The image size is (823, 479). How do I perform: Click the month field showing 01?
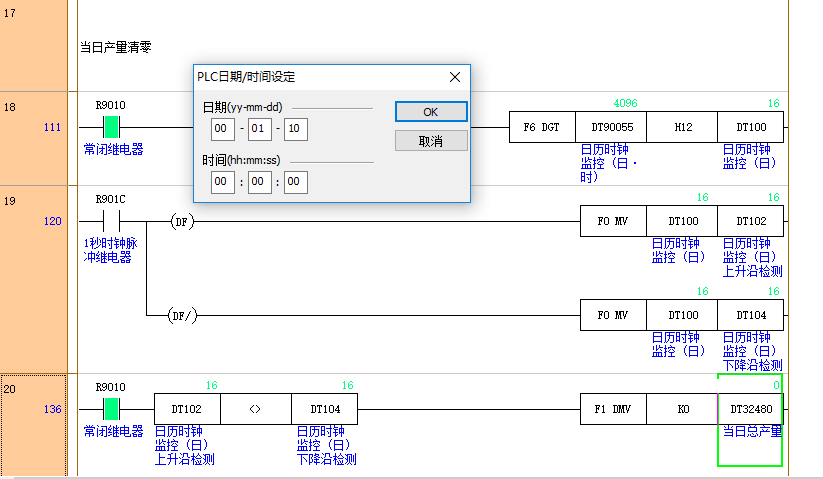click(x=259, y=129)
